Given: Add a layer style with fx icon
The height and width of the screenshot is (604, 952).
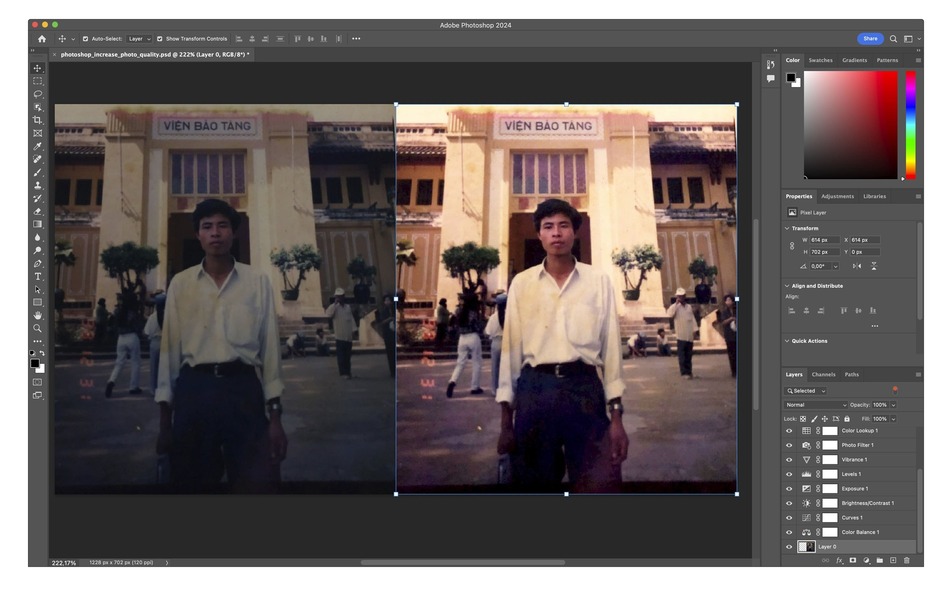Looking at the screenshot, I should (840, 560).
